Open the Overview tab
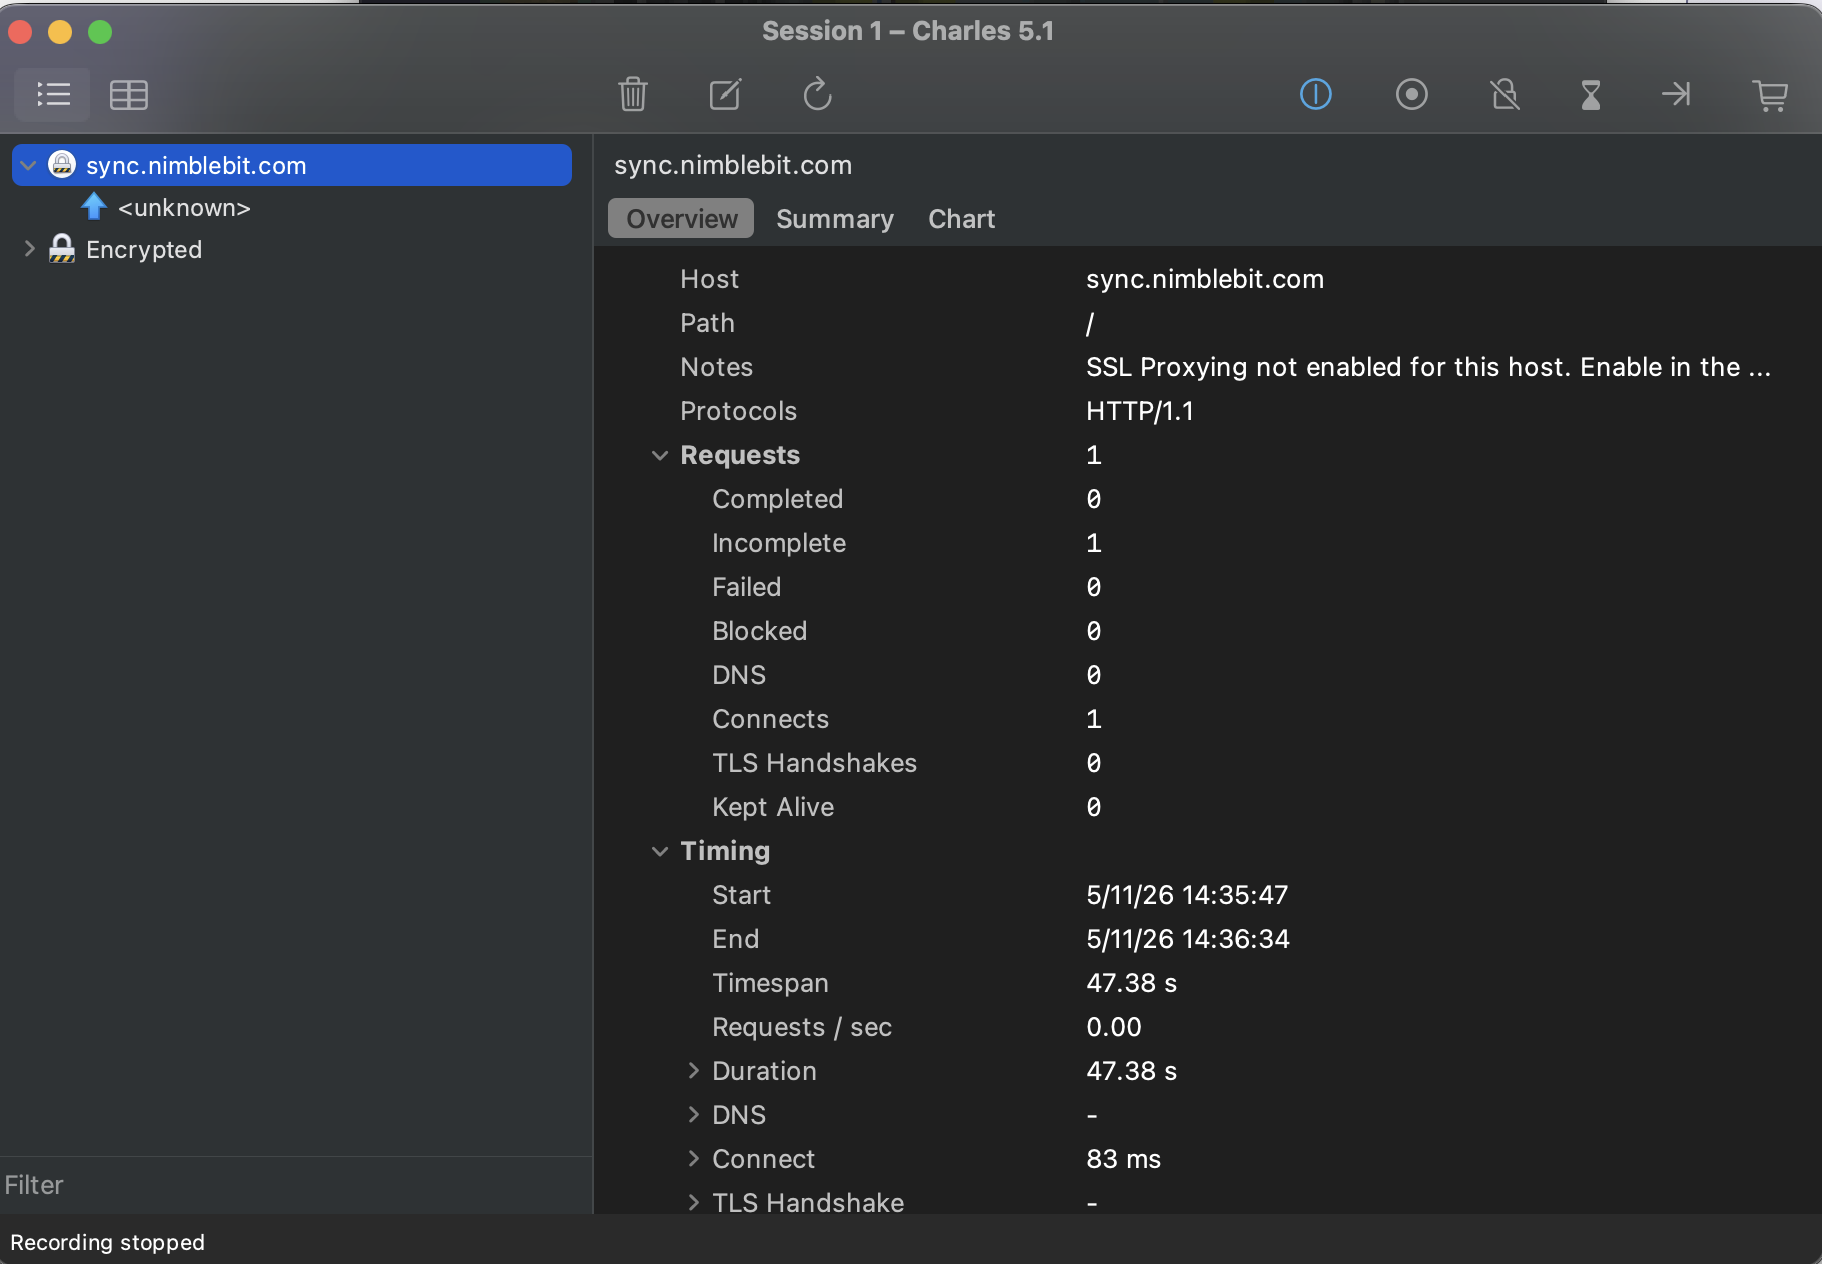The width and height of the screenshot is (1822, 1264). click(x=681, y=219)
